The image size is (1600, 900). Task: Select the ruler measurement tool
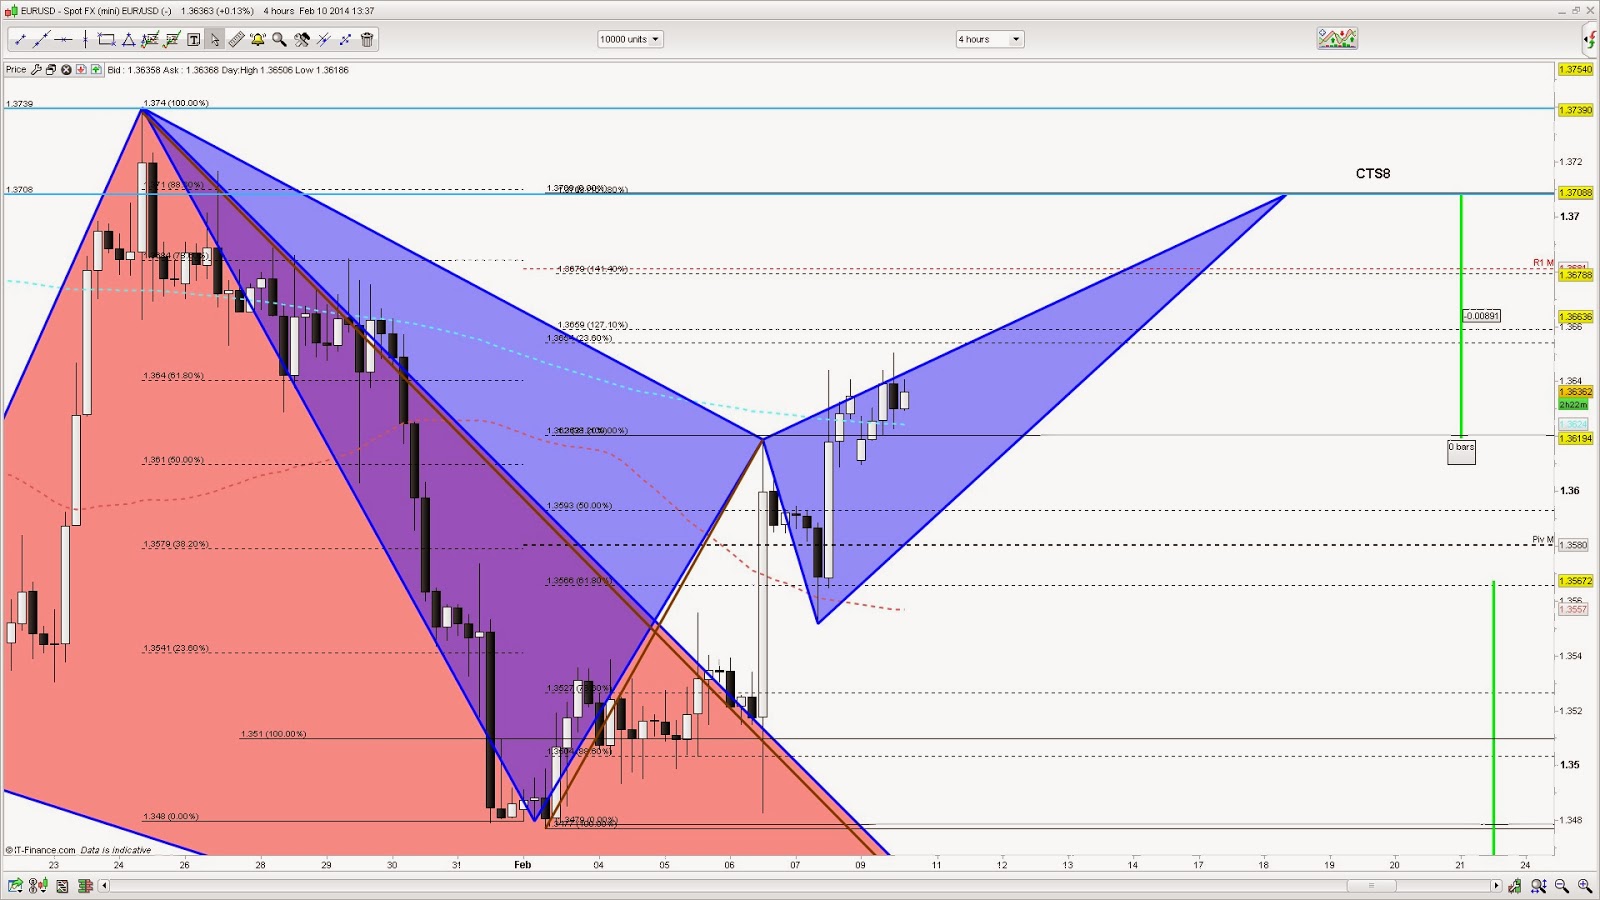tap(236, 40)
